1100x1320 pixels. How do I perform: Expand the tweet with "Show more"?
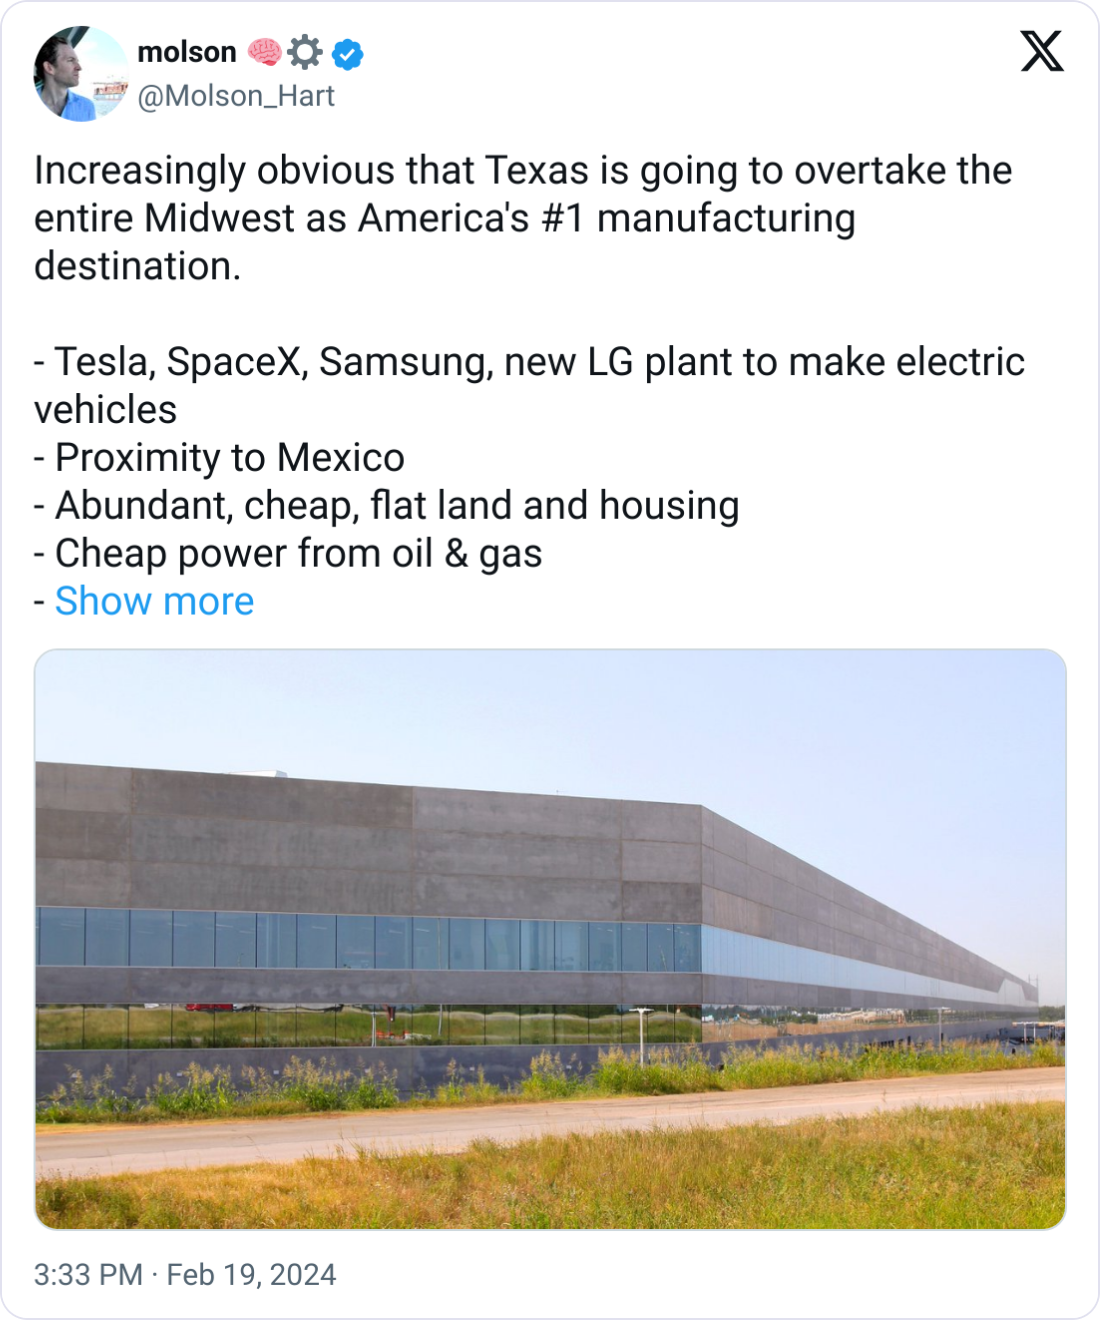click(154, 601)
